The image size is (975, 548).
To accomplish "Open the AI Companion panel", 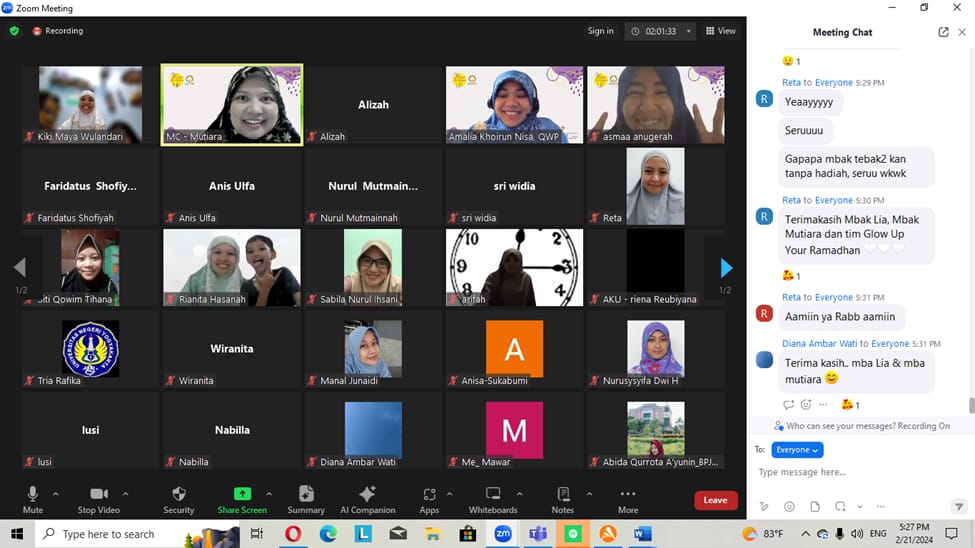I will [367, 499].
